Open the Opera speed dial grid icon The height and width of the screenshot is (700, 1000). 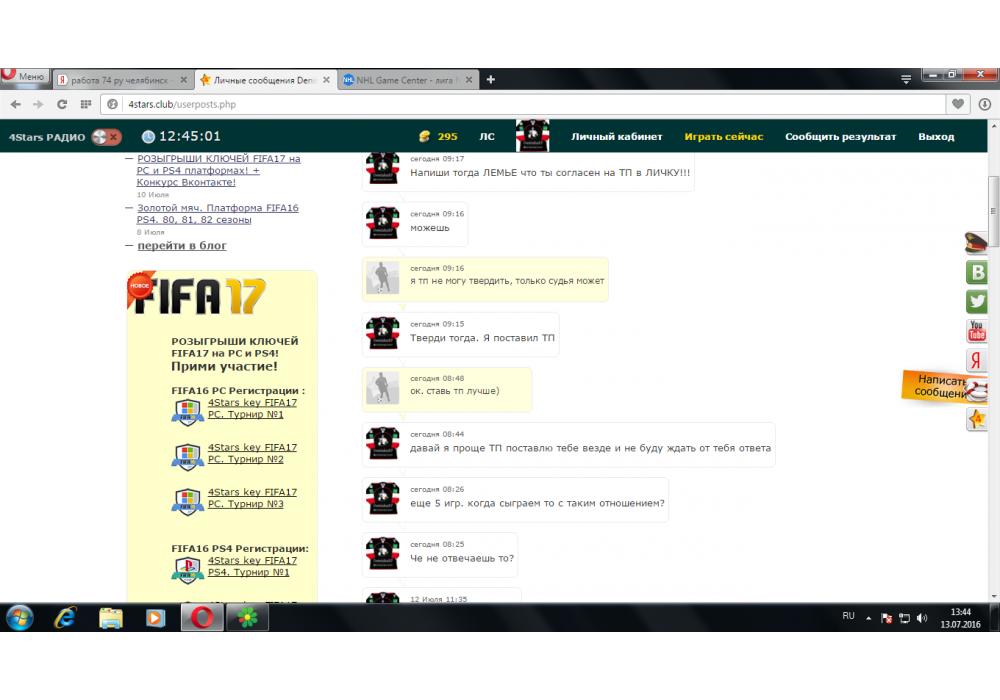click(x=86, y=104)
